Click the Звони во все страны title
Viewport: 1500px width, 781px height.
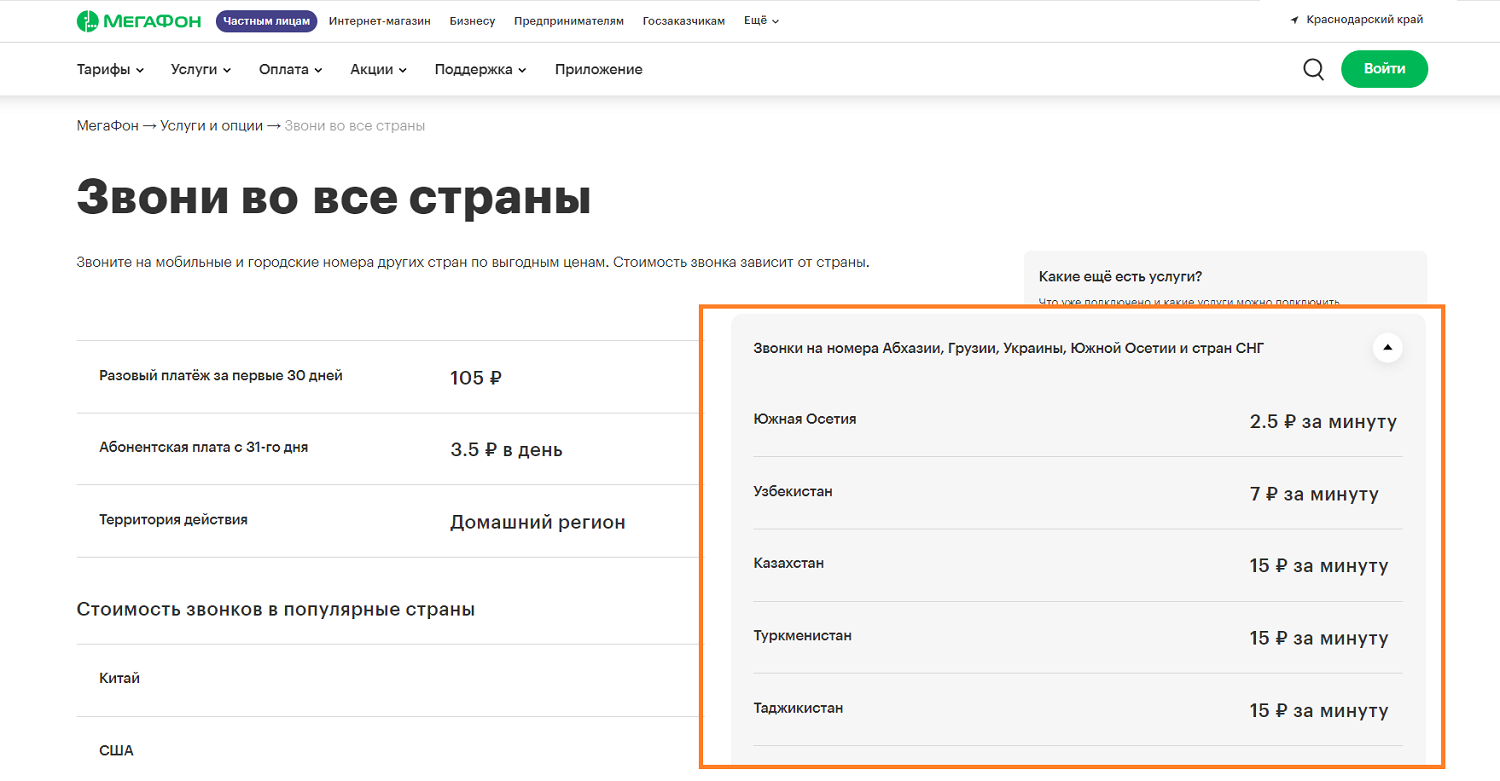(334, 197)
